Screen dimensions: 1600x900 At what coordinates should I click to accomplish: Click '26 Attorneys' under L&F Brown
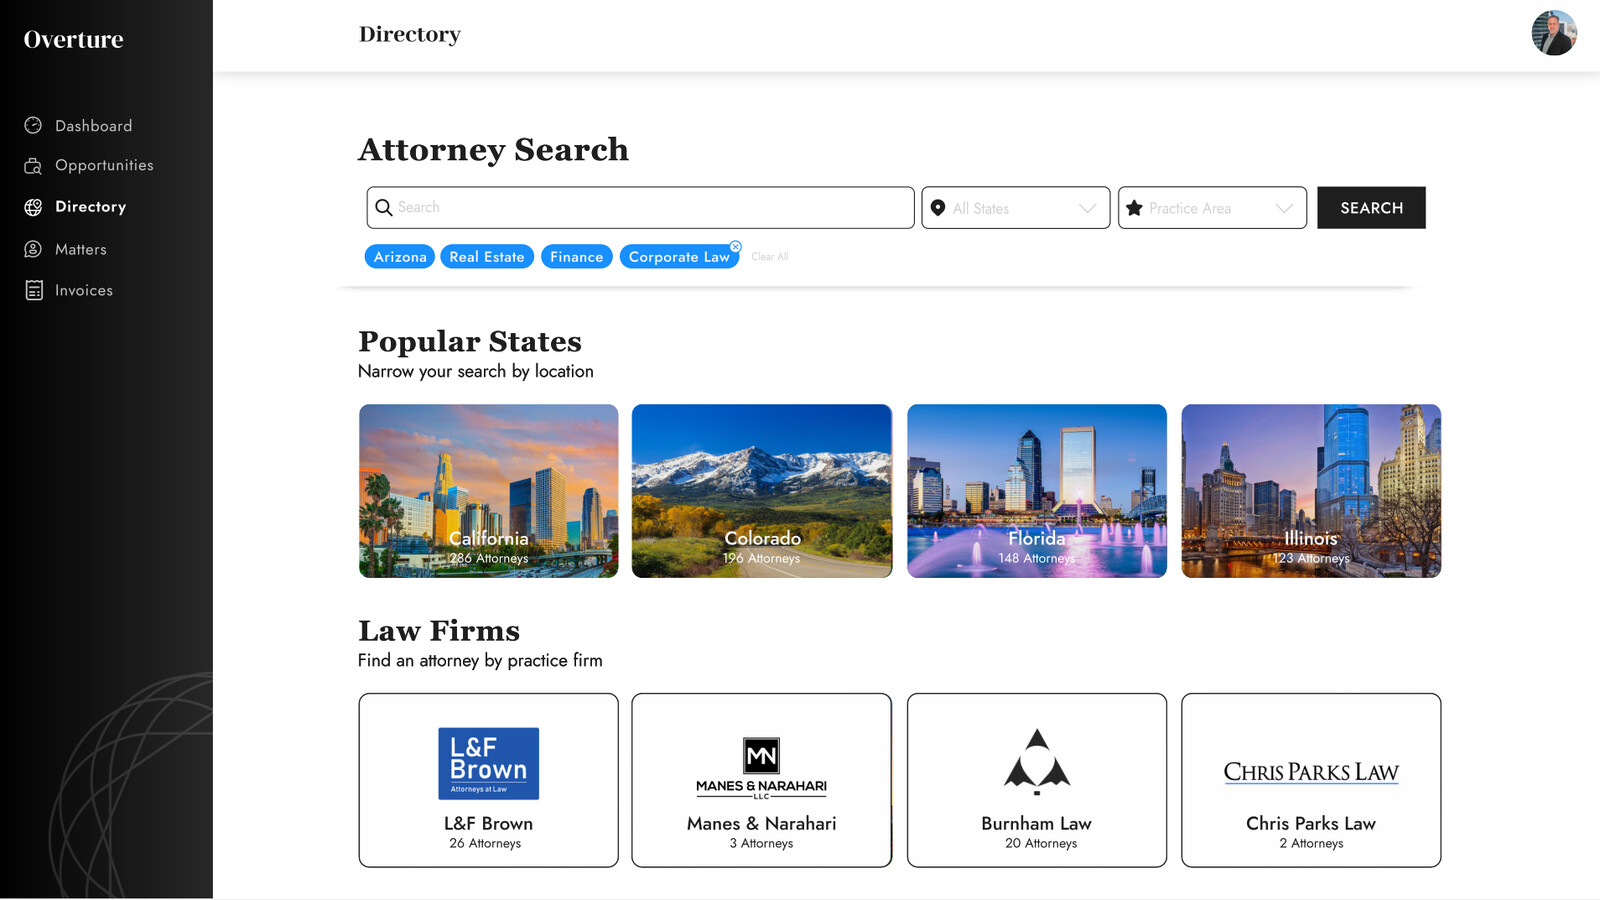click(x=485, y=843)
